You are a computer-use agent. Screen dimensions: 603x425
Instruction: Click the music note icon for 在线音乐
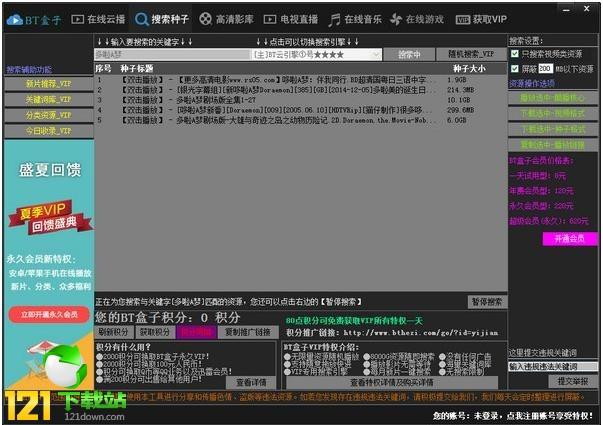pyautogui.click(x=334, y=19)
